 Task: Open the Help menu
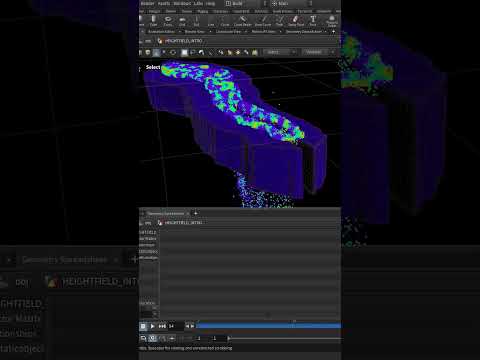click(210, 3)
